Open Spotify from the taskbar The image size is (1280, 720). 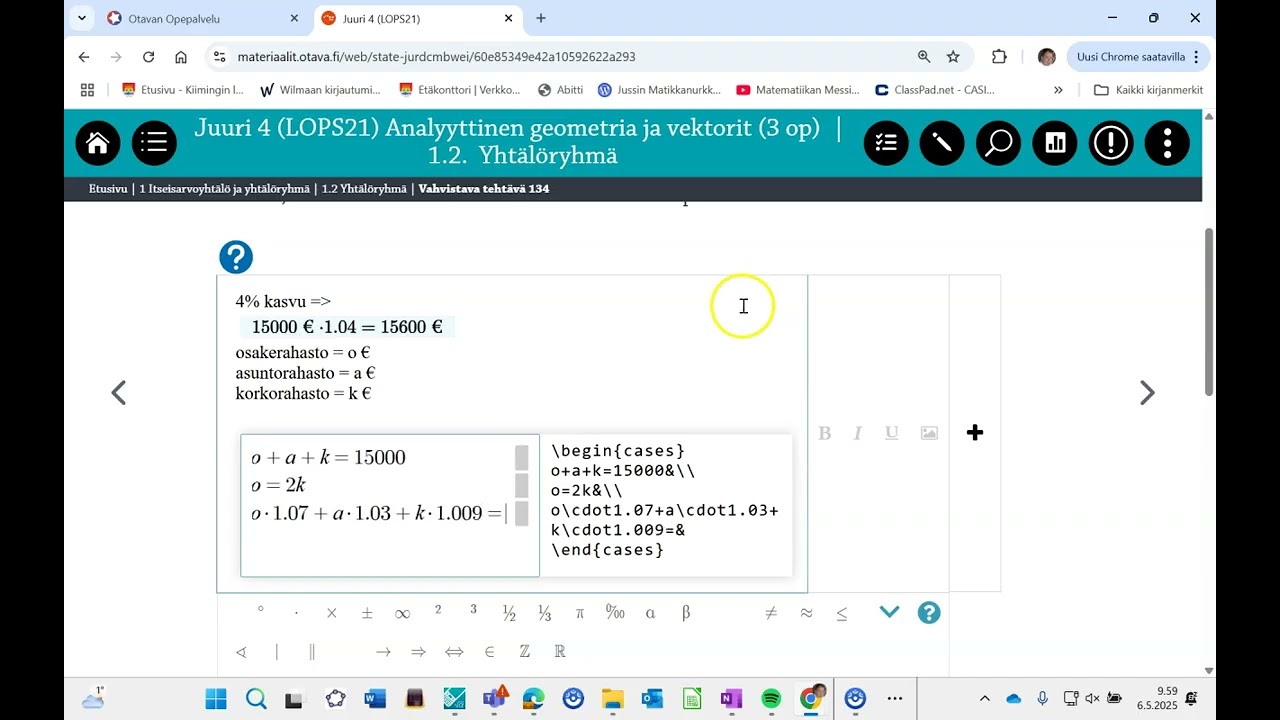click(771, 698)
